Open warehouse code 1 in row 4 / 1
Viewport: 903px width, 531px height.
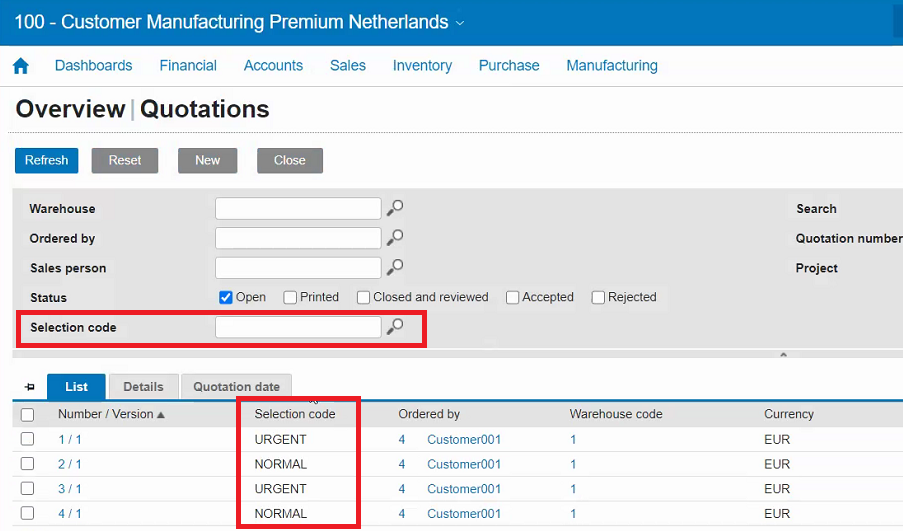573,514
